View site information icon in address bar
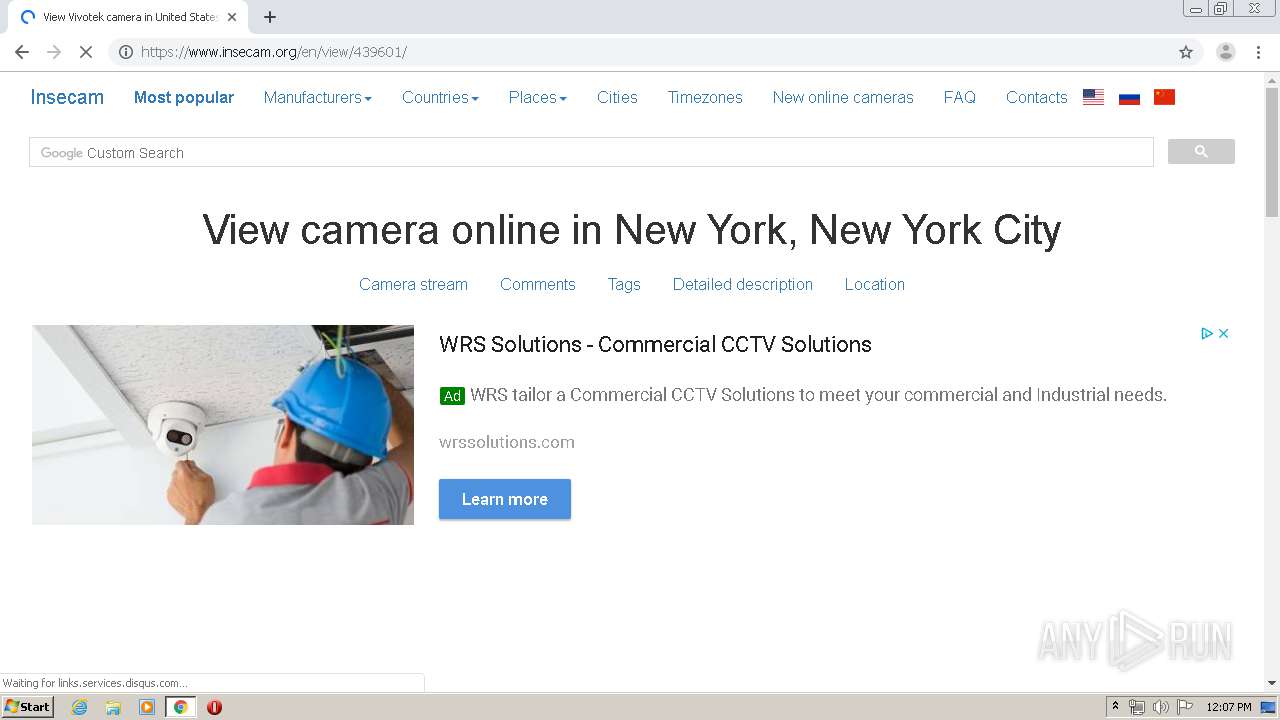1280x720 pixels. tap(126, 52)
